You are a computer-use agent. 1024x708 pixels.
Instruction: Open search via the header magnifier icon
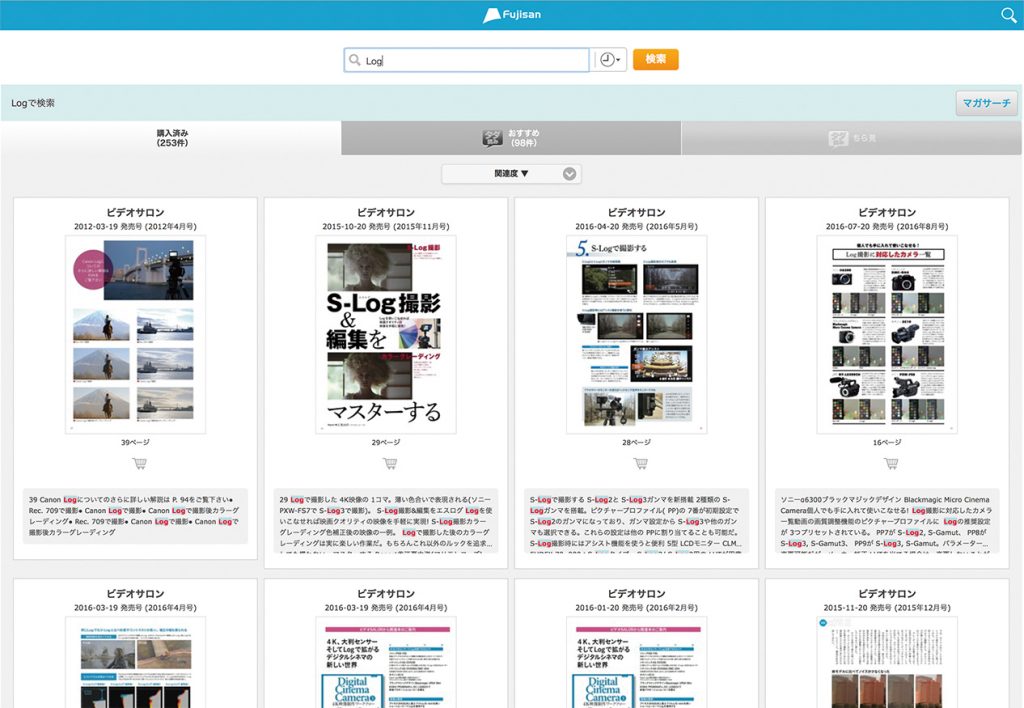(1008, 14)
